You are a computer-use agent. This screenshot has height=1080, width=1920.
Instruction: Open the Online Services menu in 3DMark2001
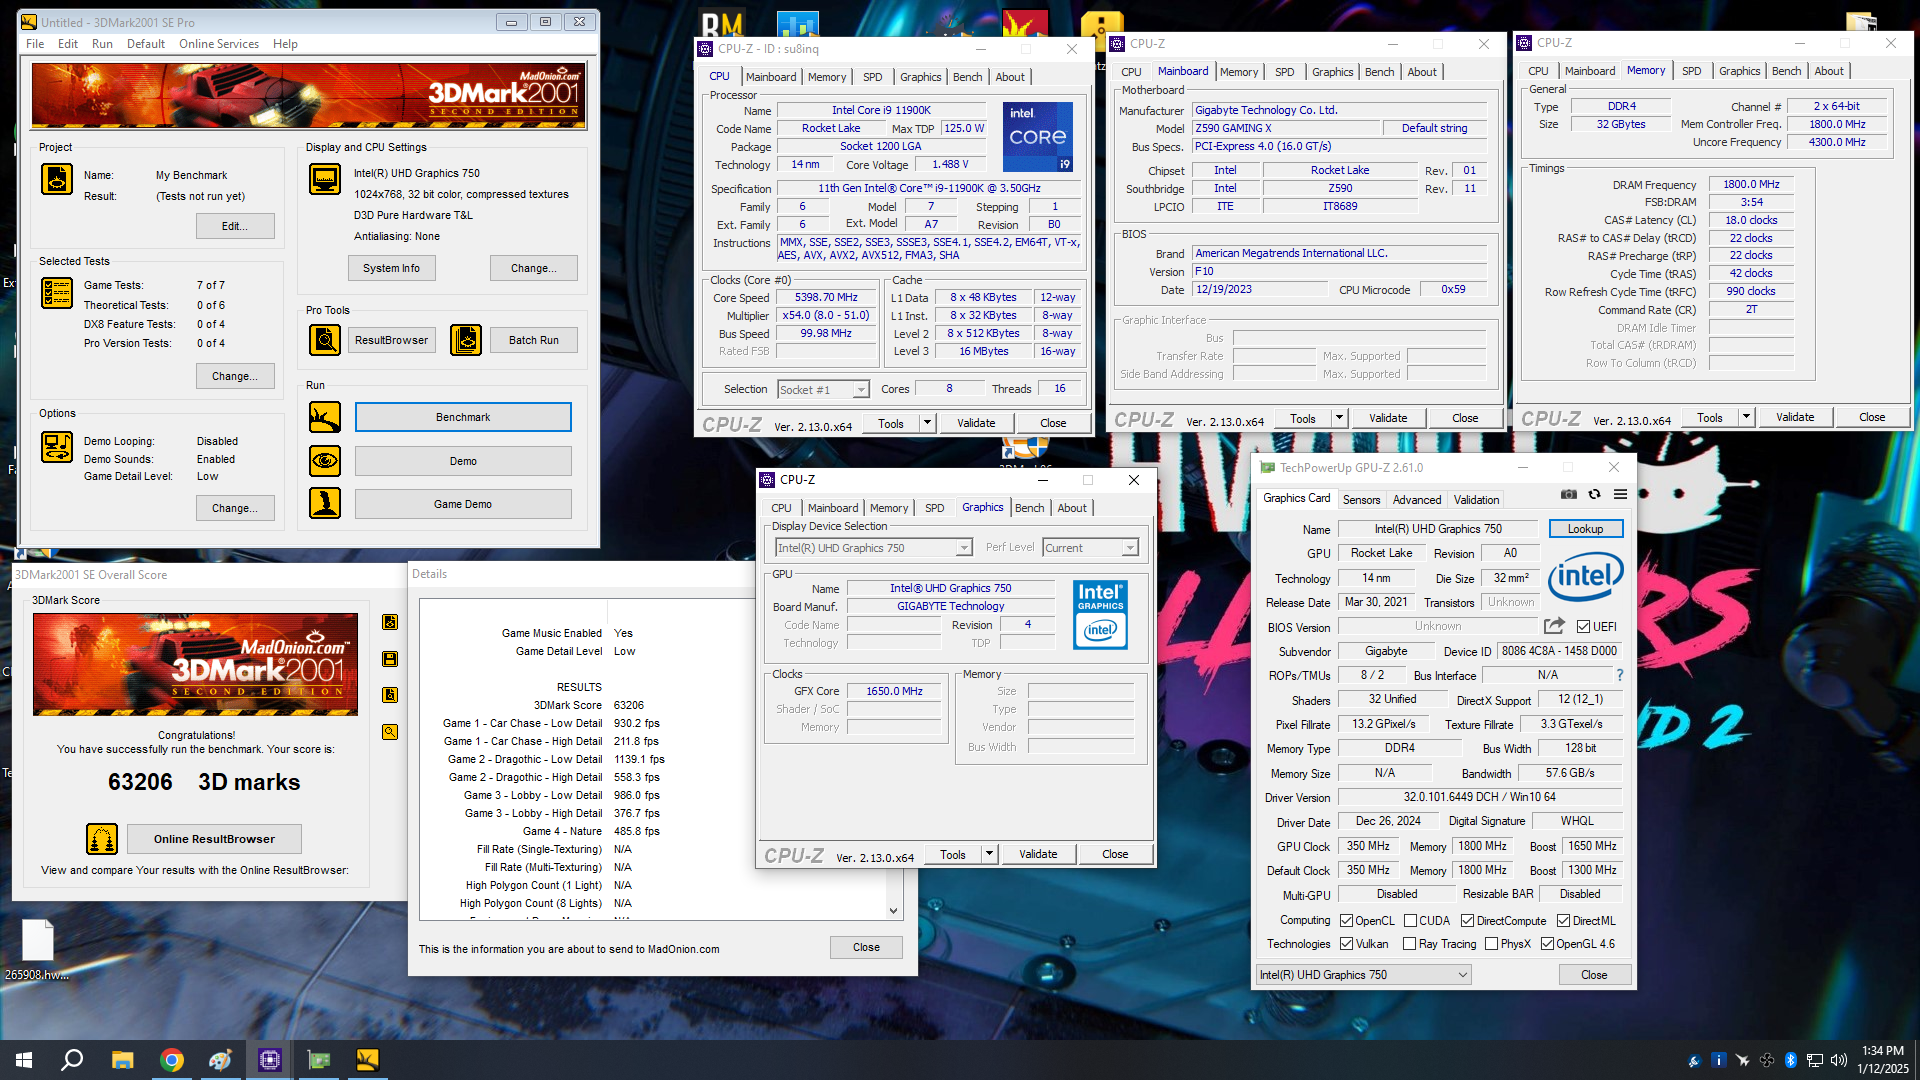pos(219,44)
